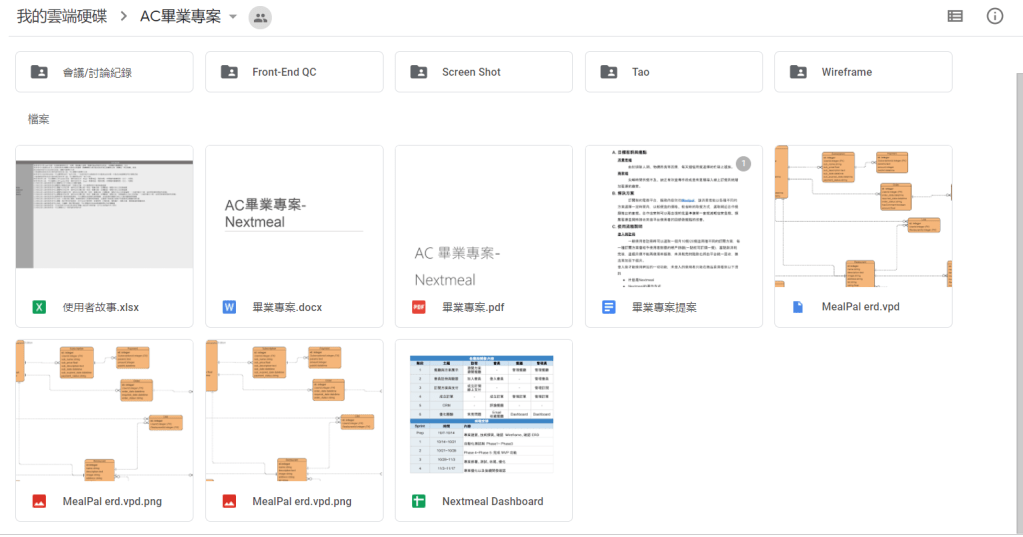The height and width of the screenshot is (537, 1023).
Task: Click the Sheets icon of Nextmeal Dashboard
Action: click(x=419, y=501)
